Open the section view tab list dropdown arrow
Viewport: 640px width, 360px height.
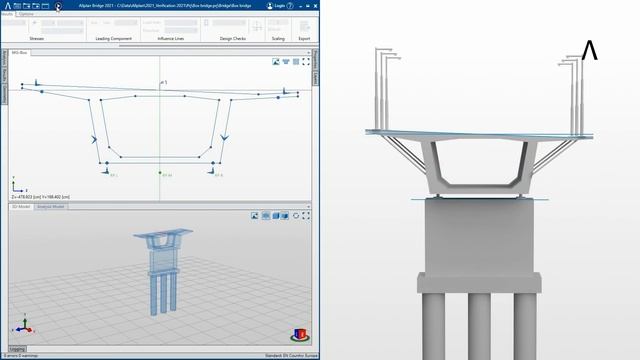(x=309, y=53)
